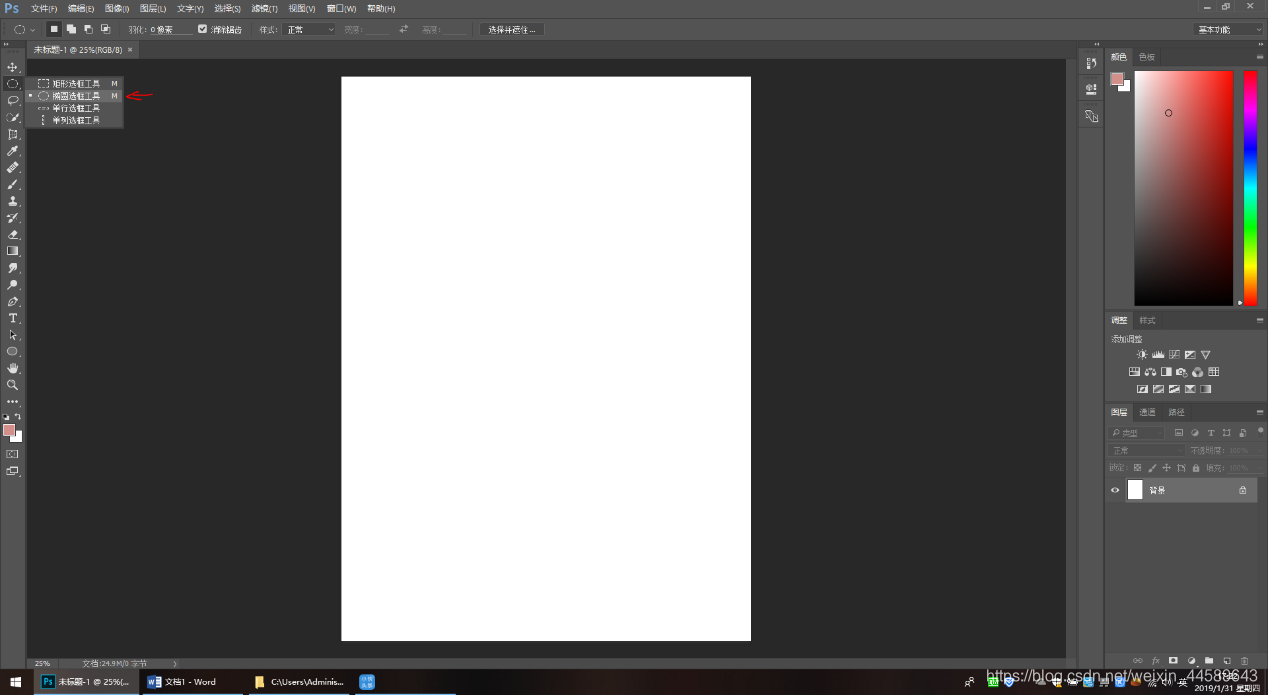Image resolution: width=1268 pixels, height=695 pixels.
Task: Reset default foreground and background colors
Action: (6, 417)
